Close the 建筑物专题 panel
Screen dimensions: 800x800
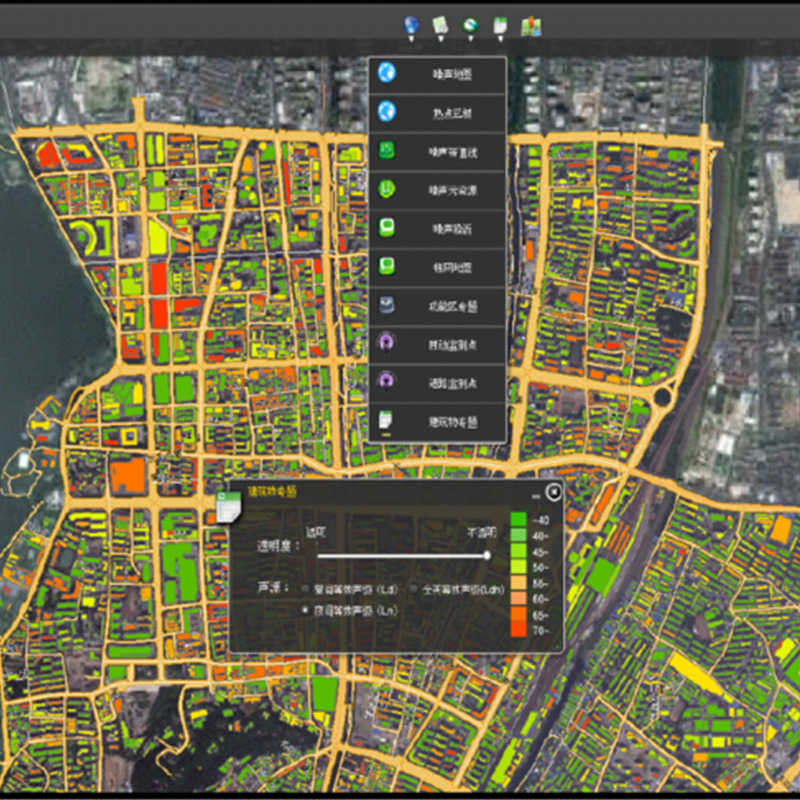click(x=553, y=492)
